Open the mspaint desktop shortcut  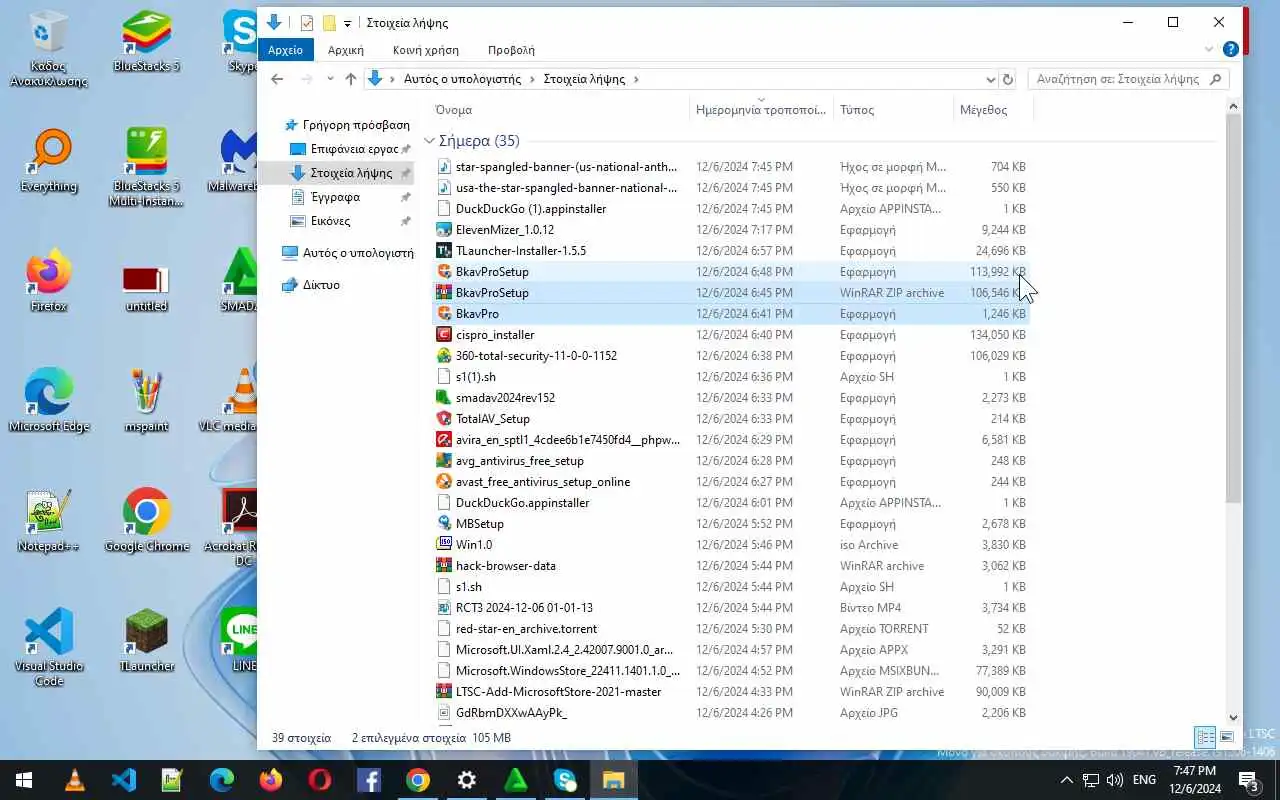tap(147, 402)
